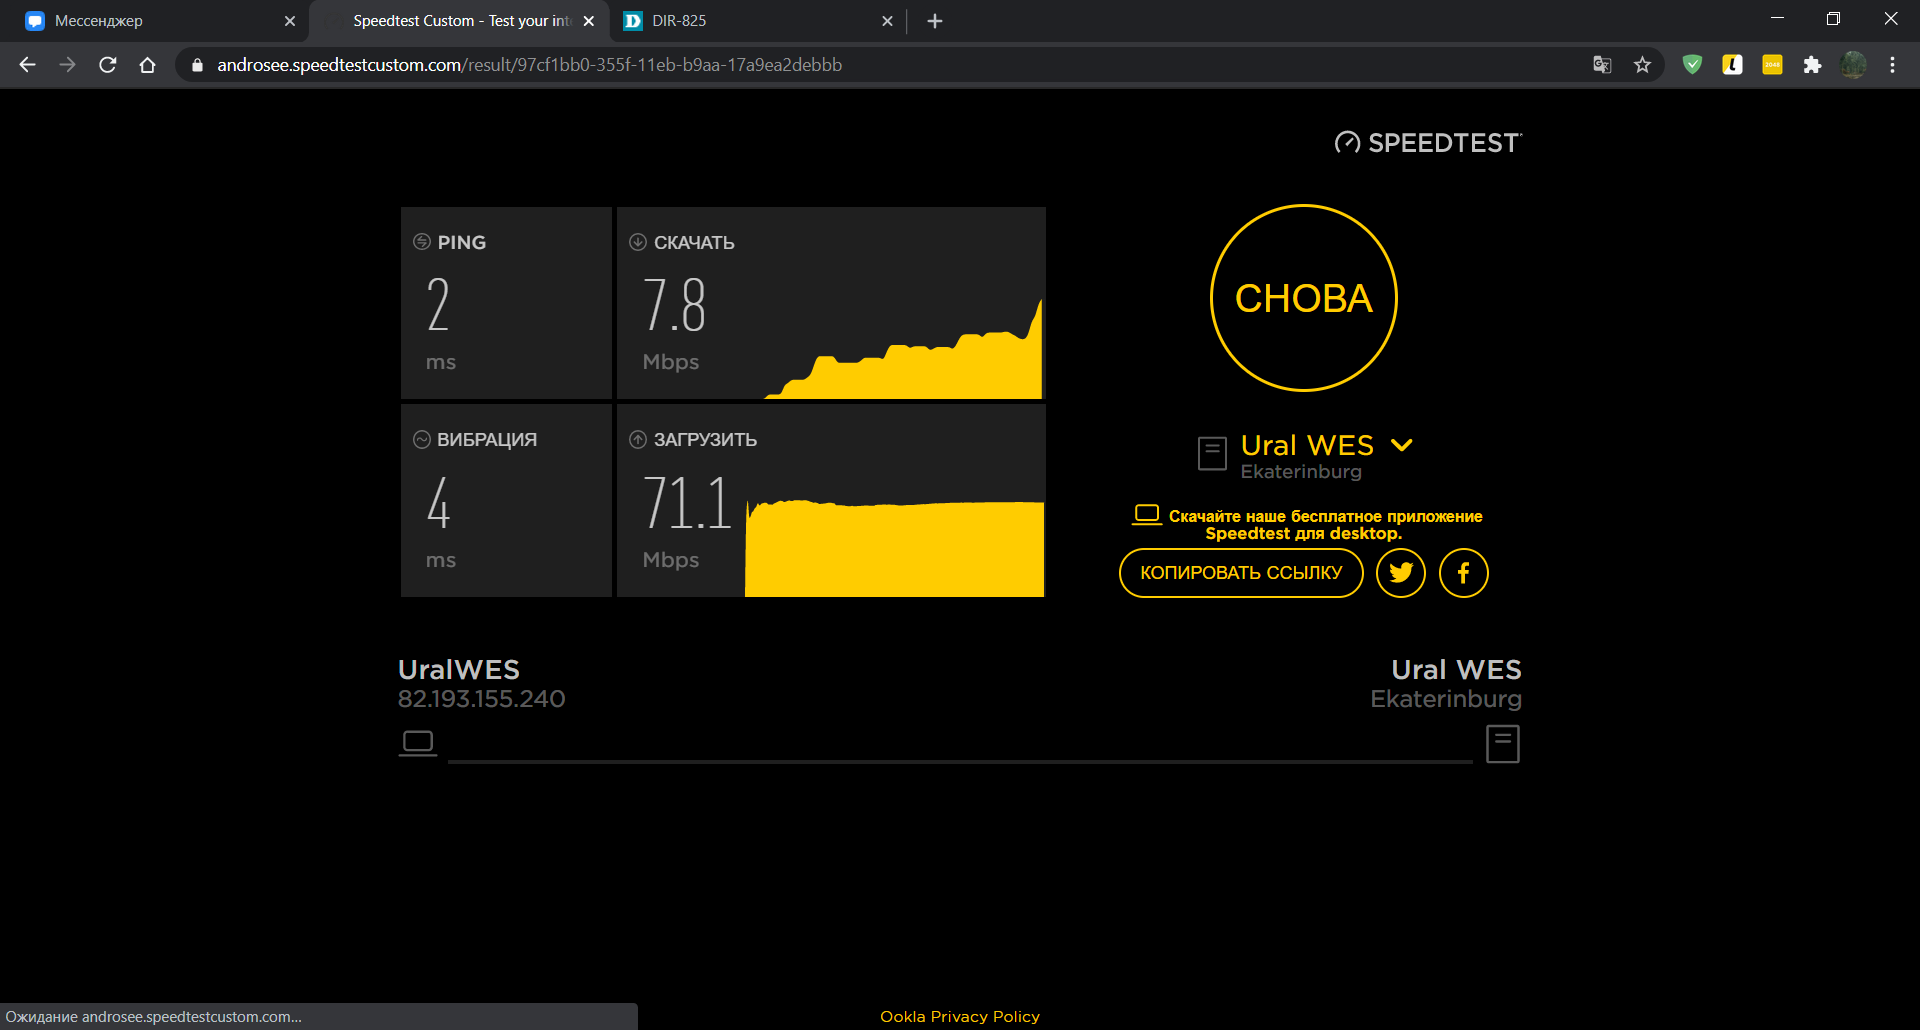The image size is (1920, 1030).
Task: Open the Chrome profile avatar
Action: [x=1853, y=65]
